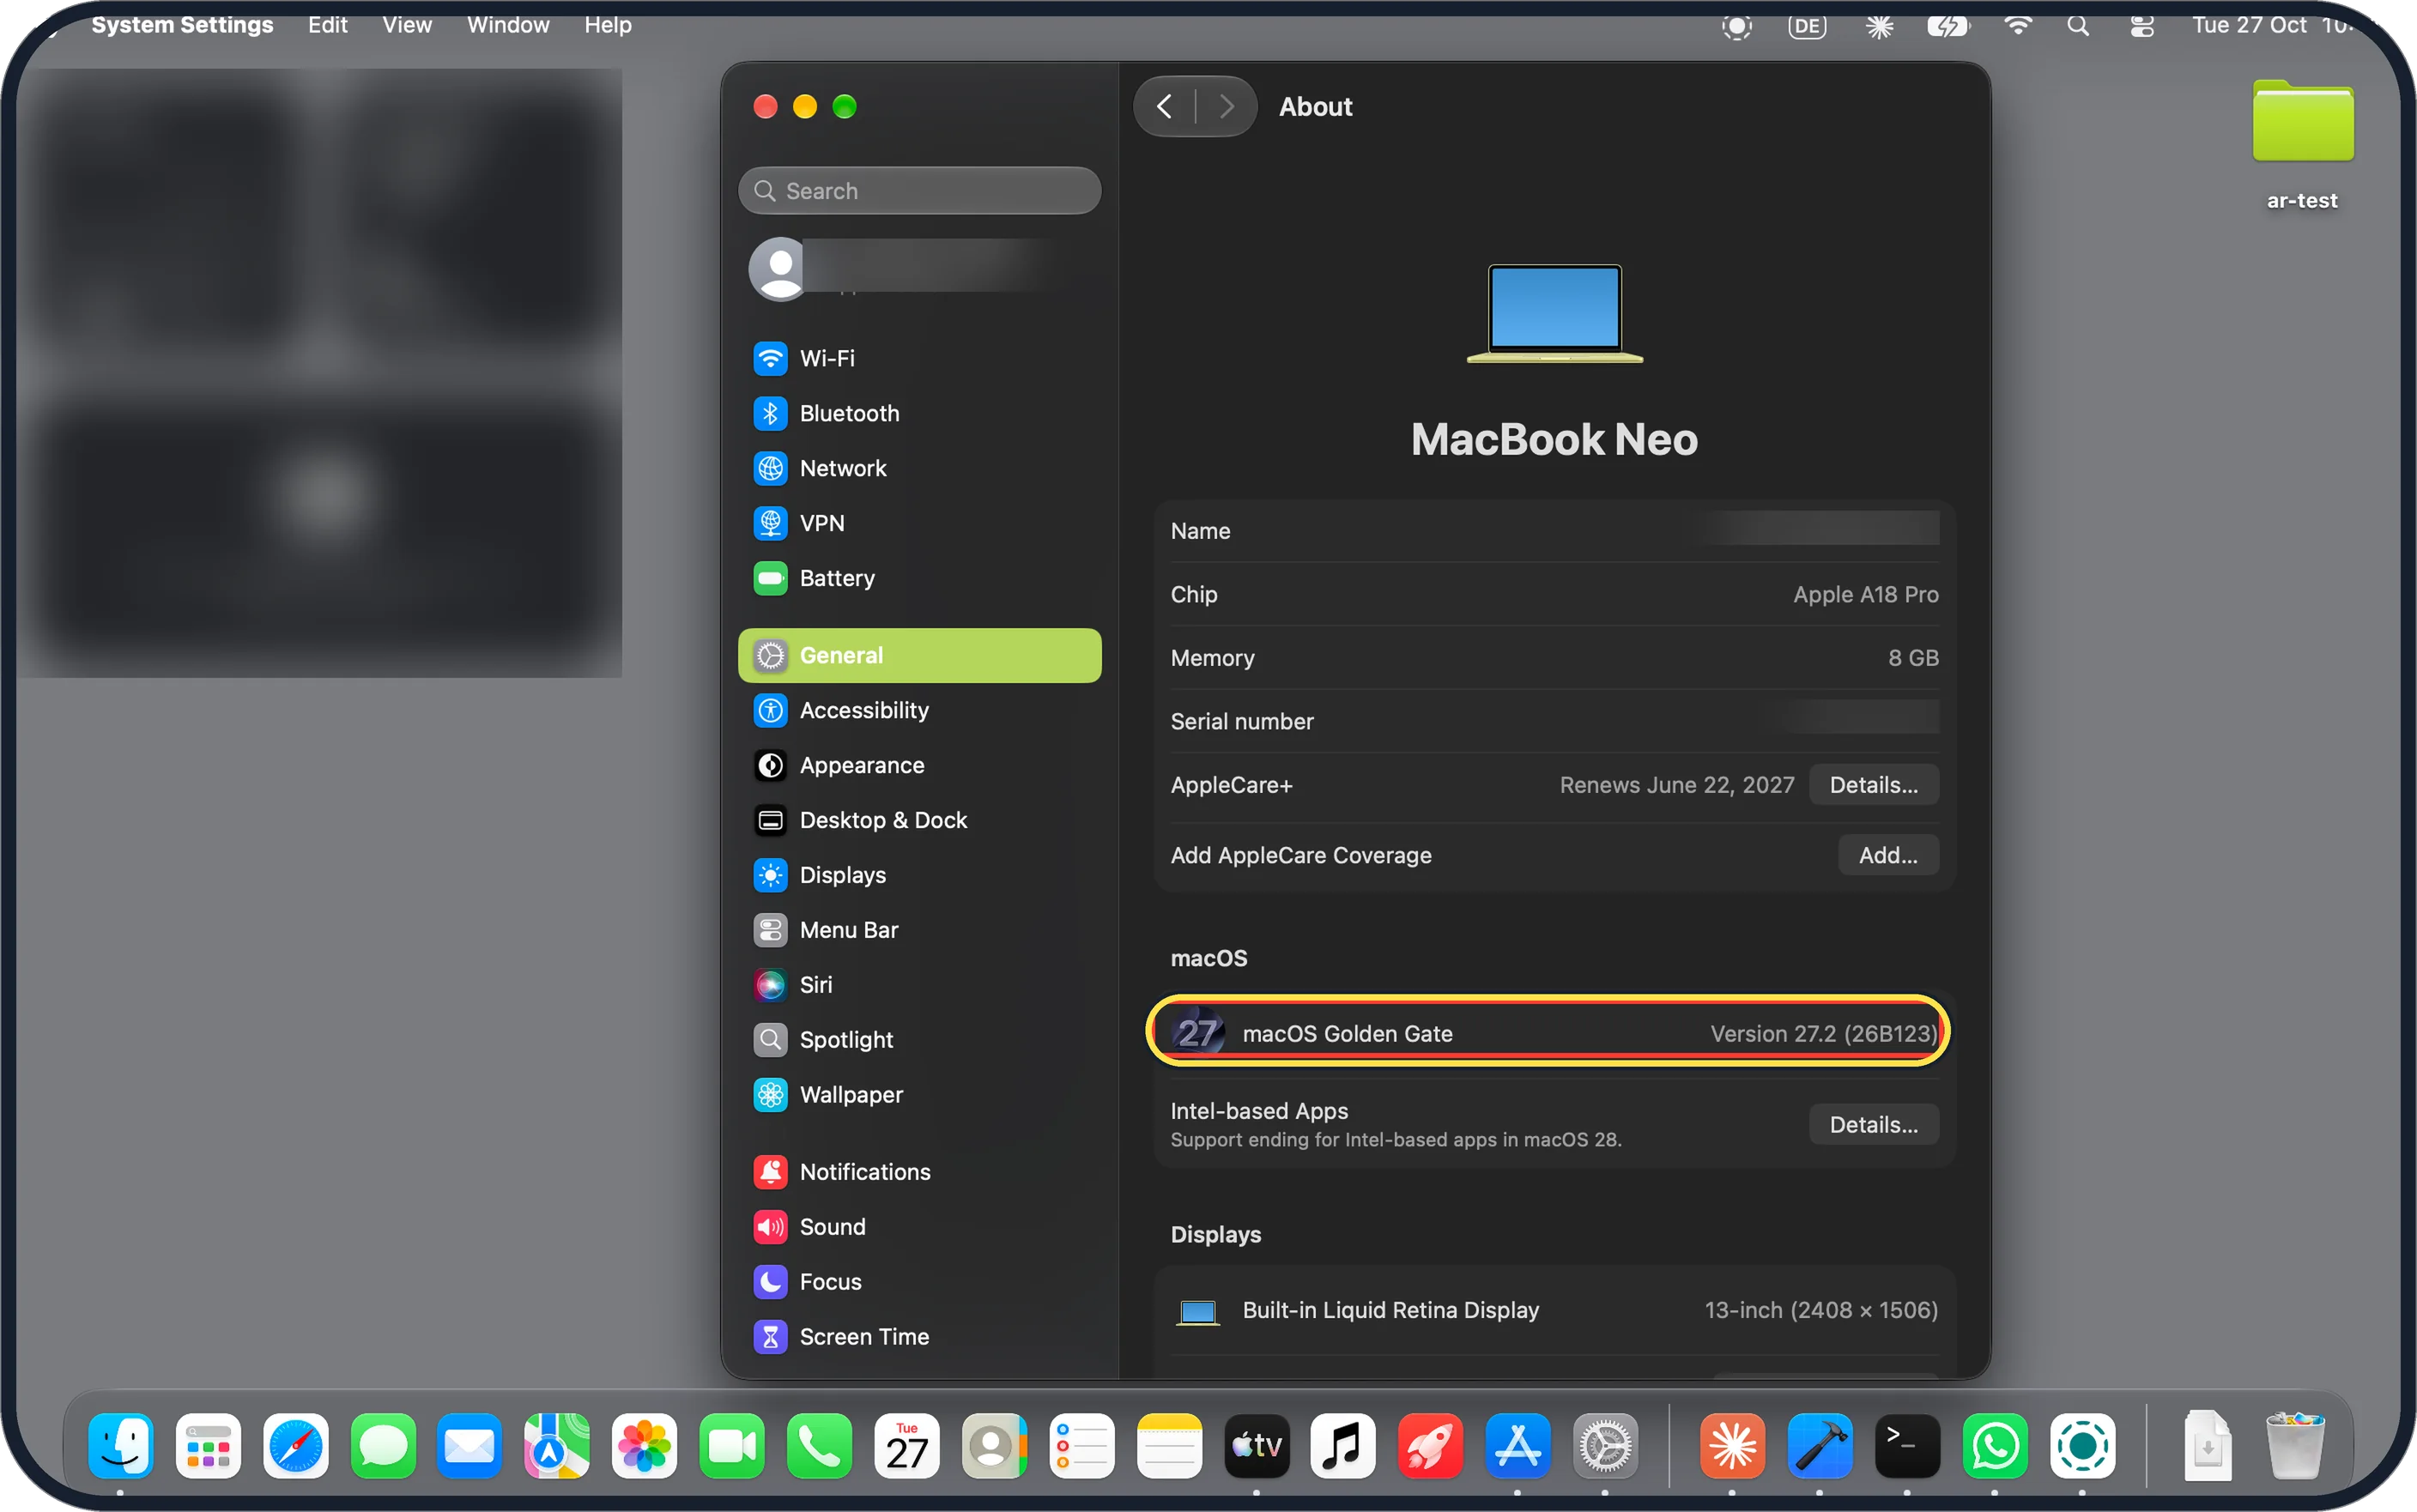Open the Help menu
Viewport: 2417px width, 1512px height.
tap(607, 25)
